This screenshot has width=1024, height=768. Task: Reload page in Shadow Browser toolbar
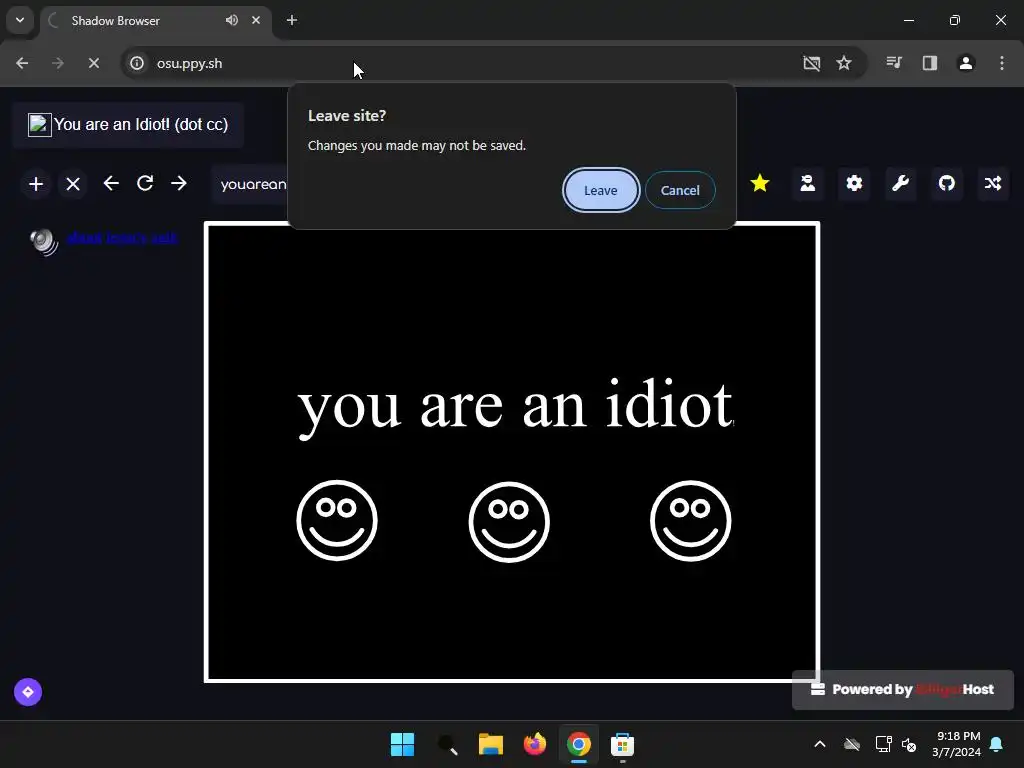click(x=145, y=184)
